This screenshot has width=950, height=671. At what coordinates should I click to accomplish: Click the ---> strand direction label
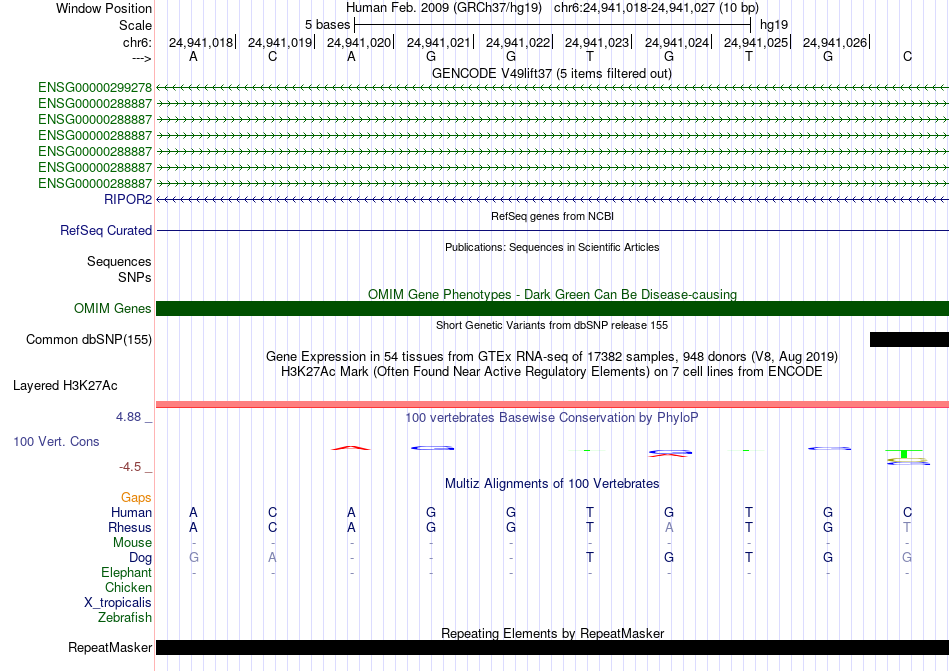pos(142,58)
